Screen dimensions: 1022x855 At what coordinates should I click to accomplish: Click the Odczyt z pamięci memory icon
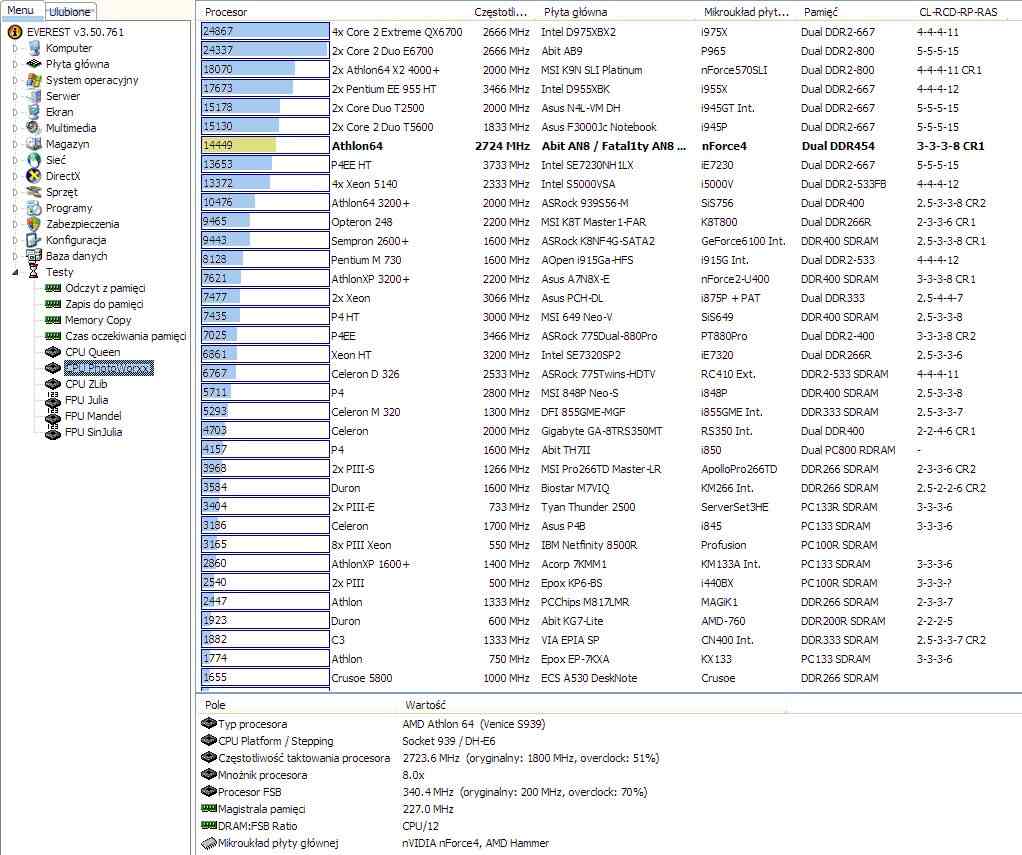[53, 288]
